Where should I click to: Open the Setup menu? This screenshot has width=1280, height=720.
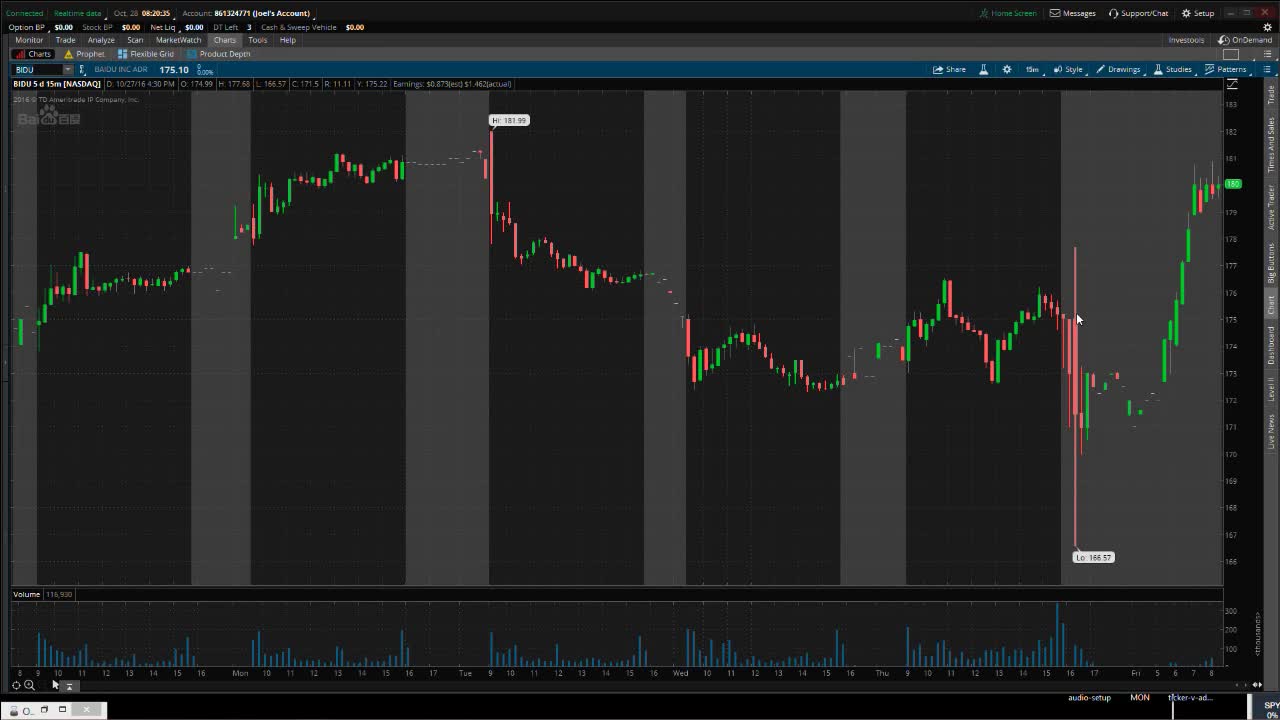(1198, 13)
